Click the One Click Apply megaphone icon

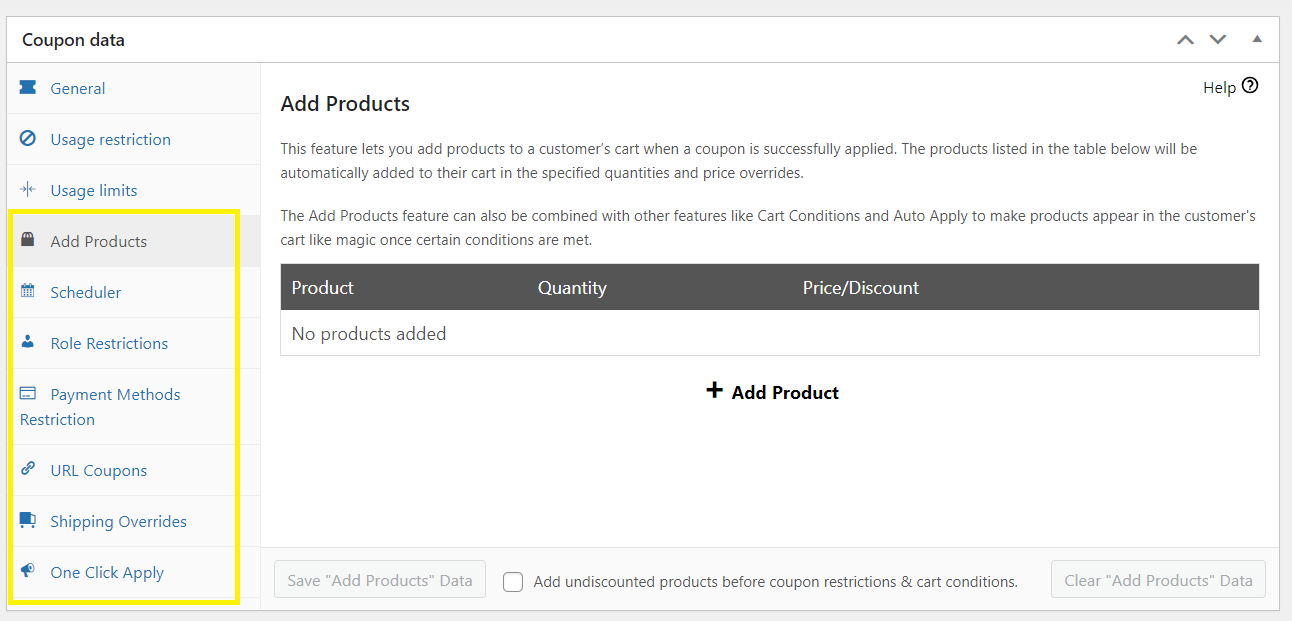pos(28,572)
